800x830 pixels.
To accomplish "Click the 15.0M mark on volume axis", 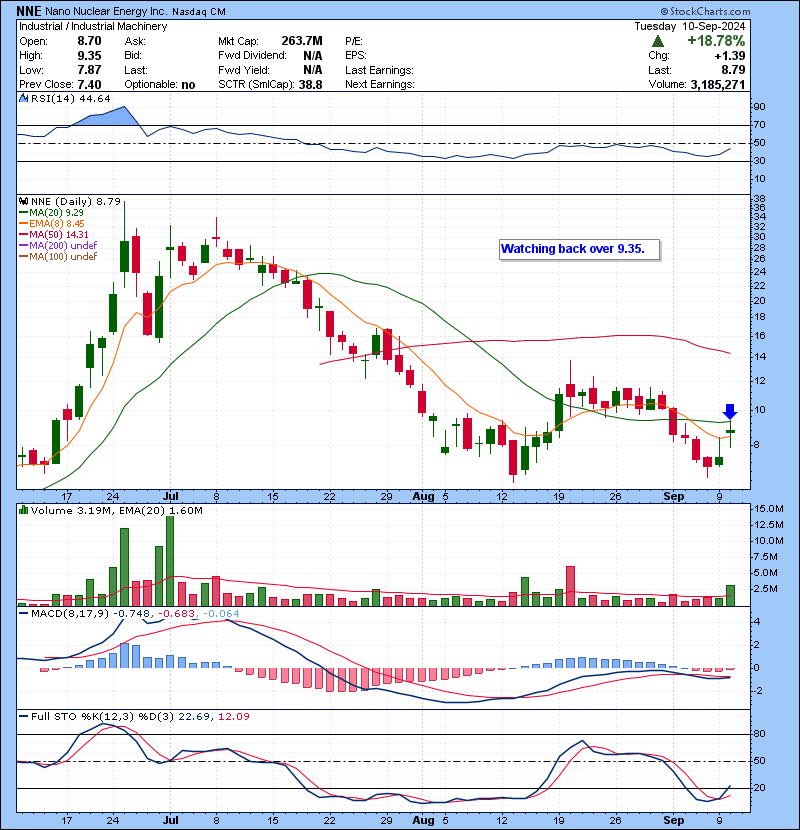I will 769,509.
